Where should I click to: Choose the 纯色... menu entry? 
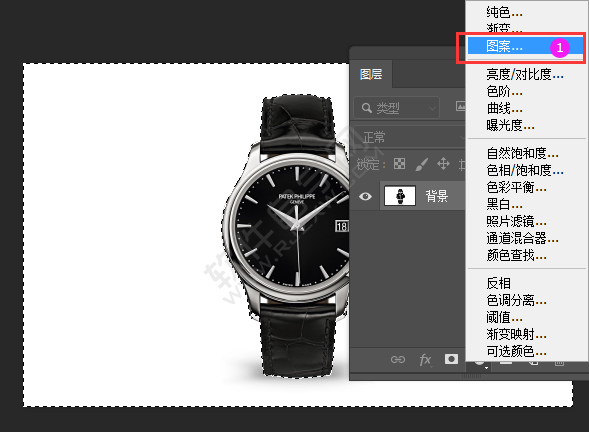coord(504,12)
